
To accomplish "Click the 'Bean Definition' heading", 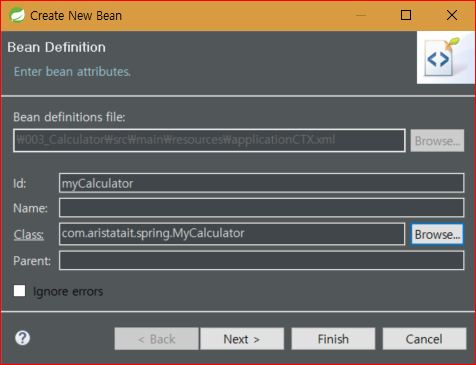I will coord(56,47).
